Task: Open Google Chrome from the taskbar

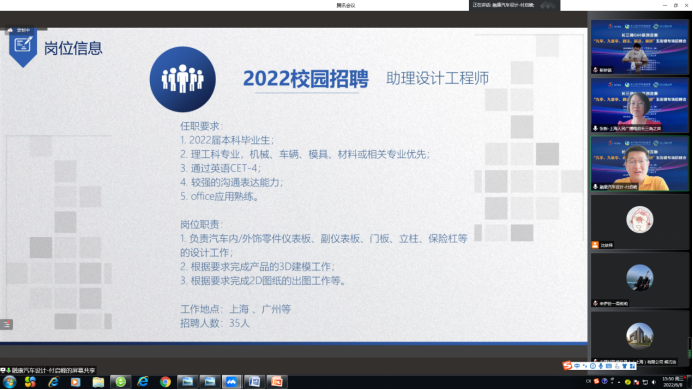Action: (x=165, y=382)
